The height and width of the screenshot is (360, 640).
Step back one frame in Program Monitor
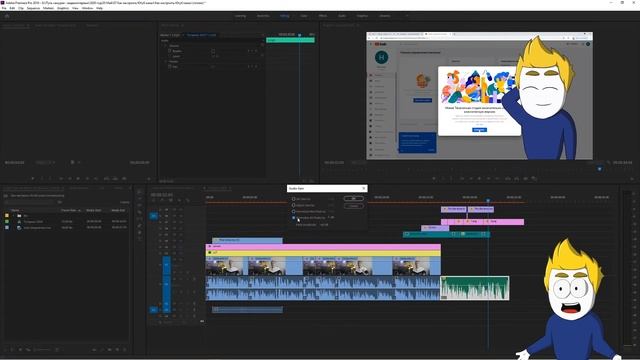471,178
